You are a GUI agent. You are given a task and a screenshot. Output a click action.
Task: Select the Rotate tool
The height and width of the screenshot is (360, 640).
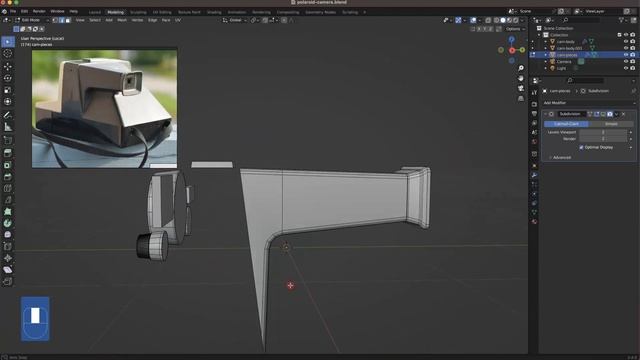pyautogui.click(x=8, y=78)
